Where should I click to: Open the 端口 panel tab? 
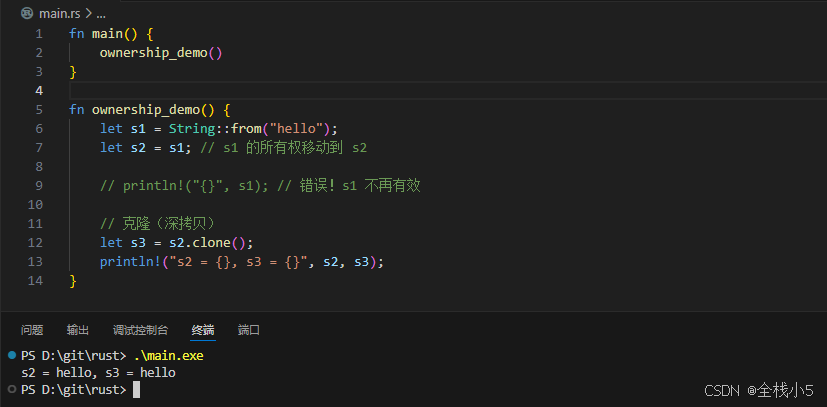[x=249, y=331]
